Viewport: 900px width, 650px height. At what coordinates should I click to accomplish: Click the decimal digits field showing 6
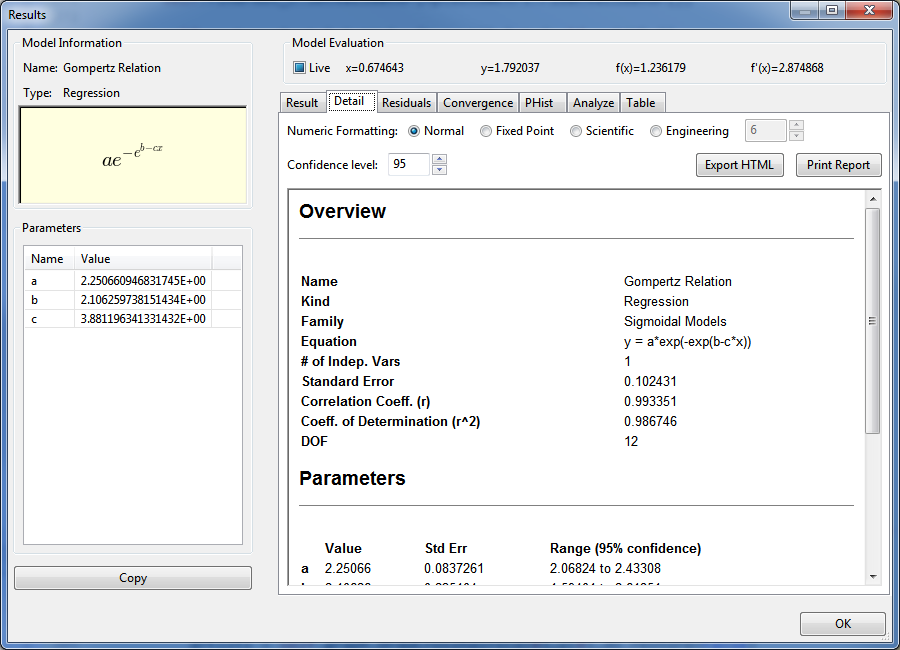765,130
